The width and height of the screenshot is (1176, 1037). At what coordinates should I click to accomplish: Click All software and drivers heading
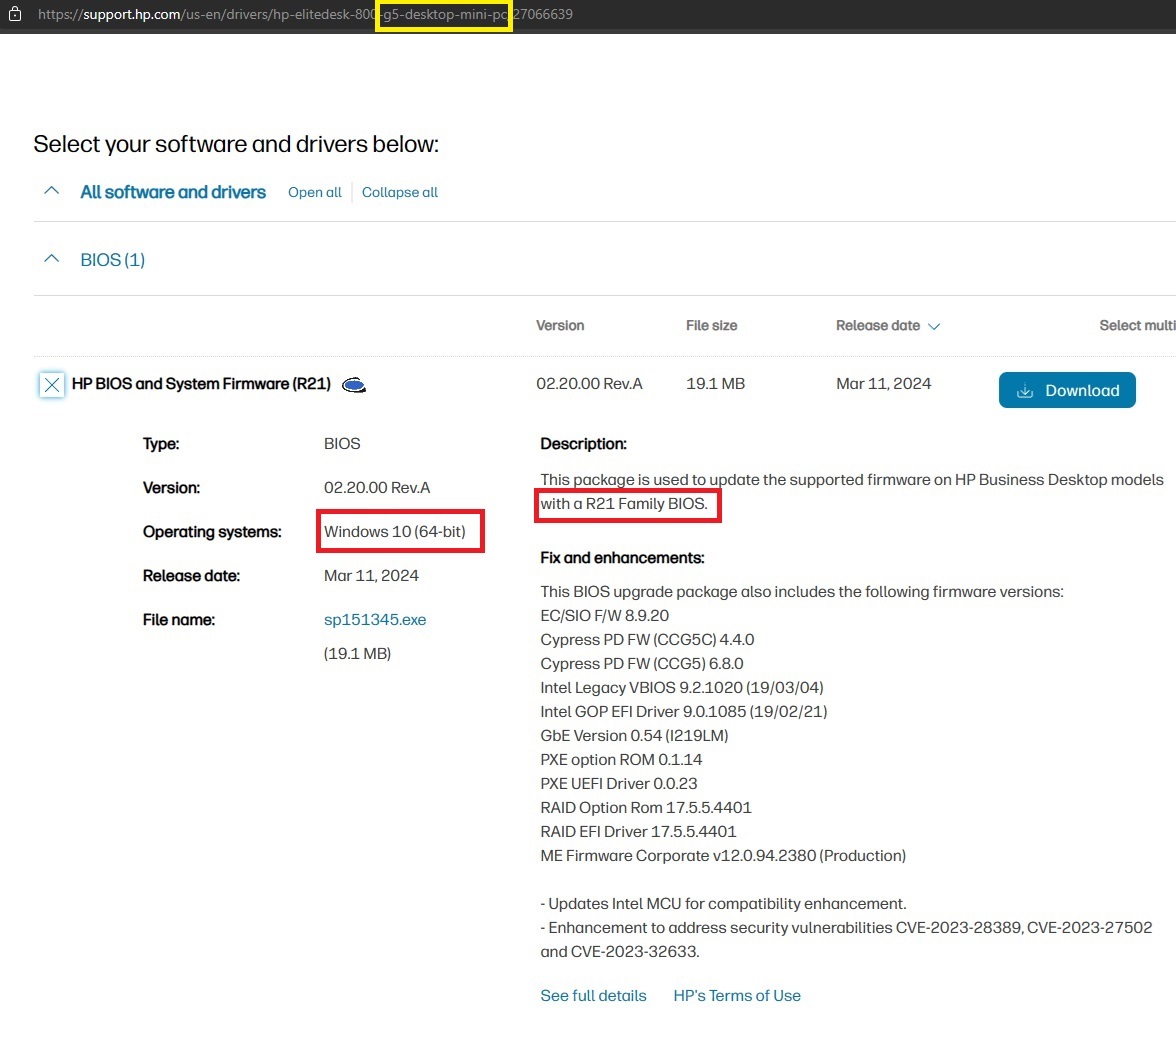[173, 192]
